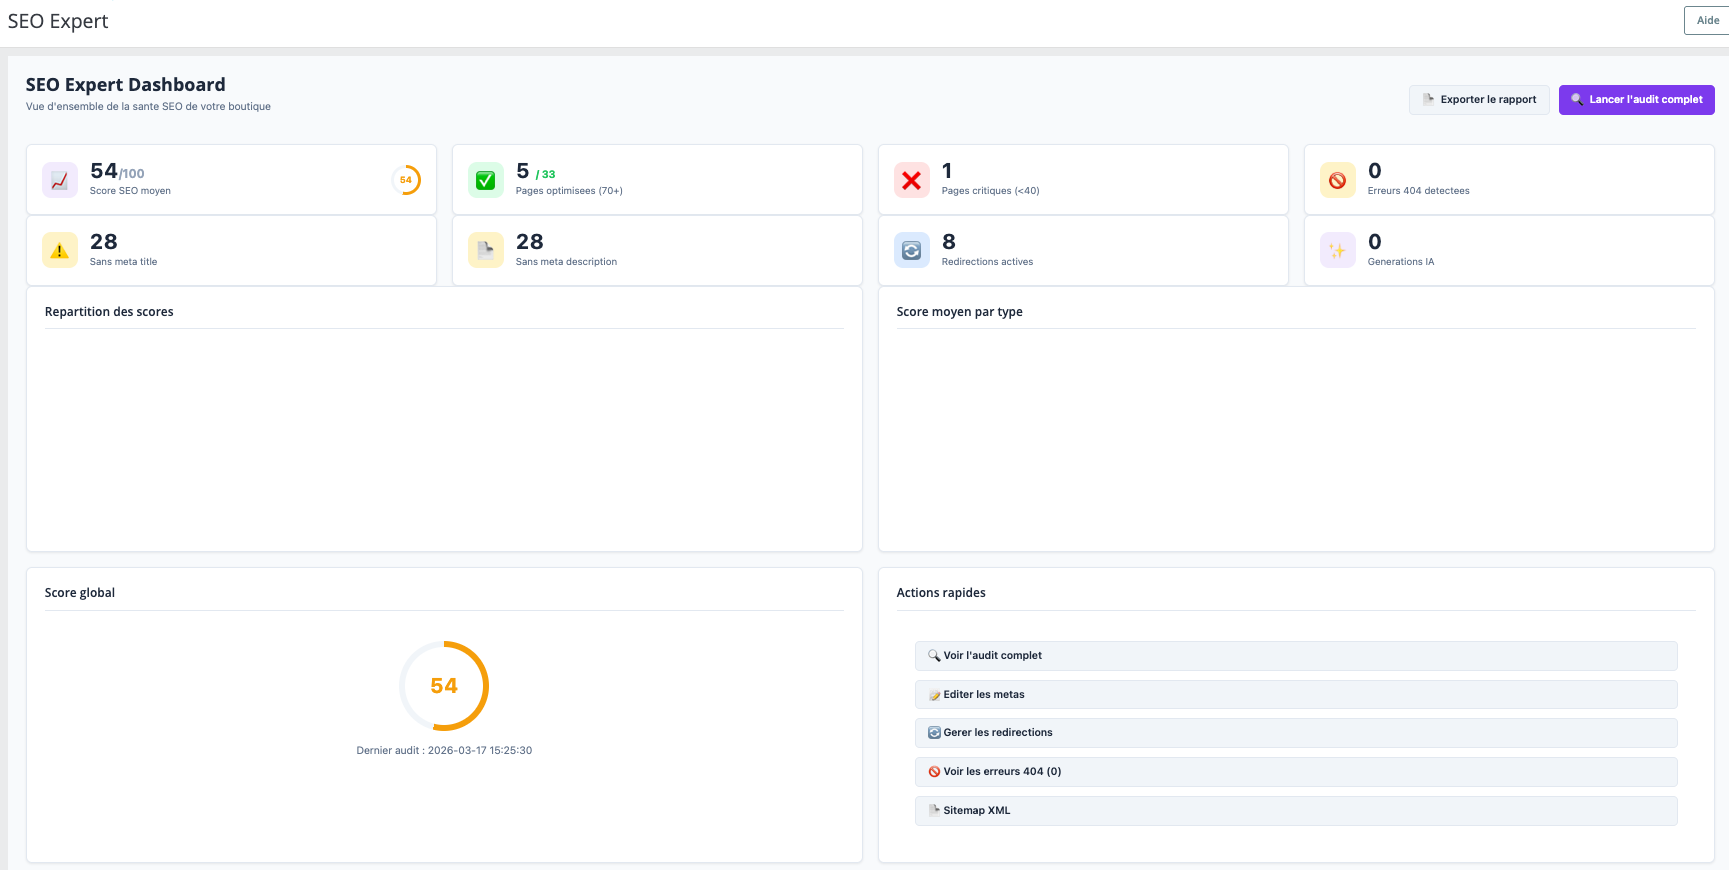The height and width of the screenshot is (870, 1729).
Task: Click the magnifier icon in Voir l'audit complet
Action: (934, 656)
